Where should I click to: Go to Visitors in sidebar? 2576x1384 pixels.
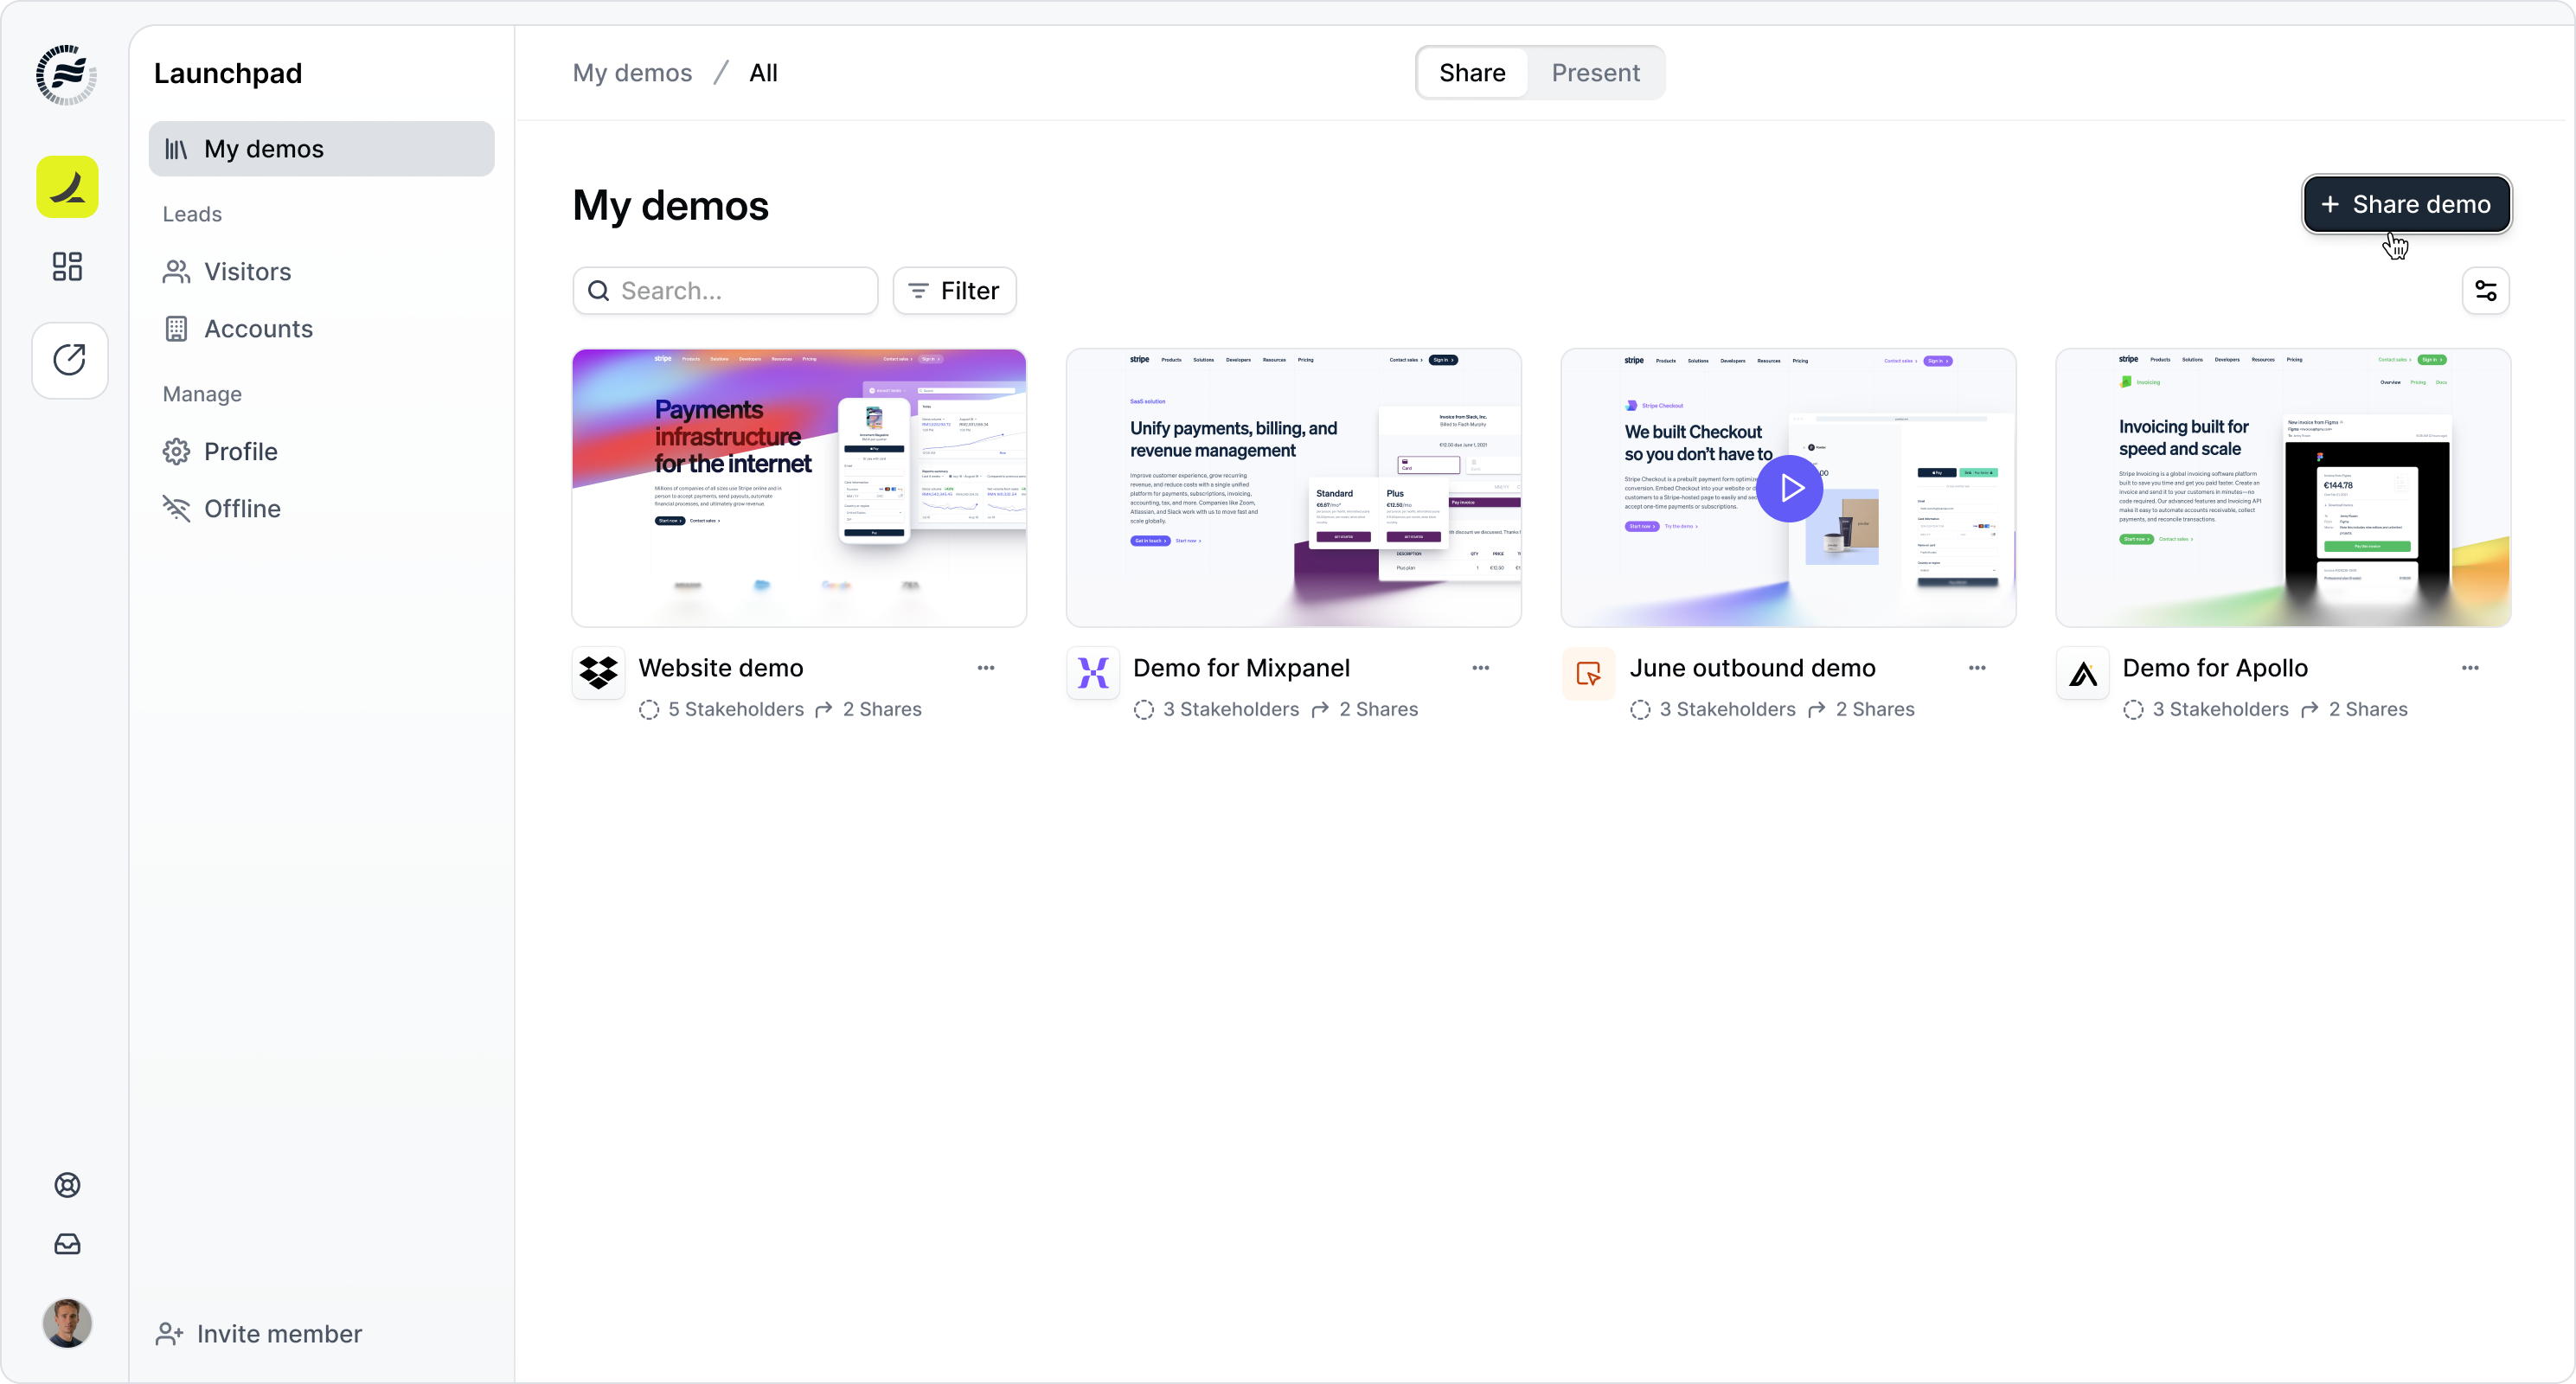click(x=247, y=272)
